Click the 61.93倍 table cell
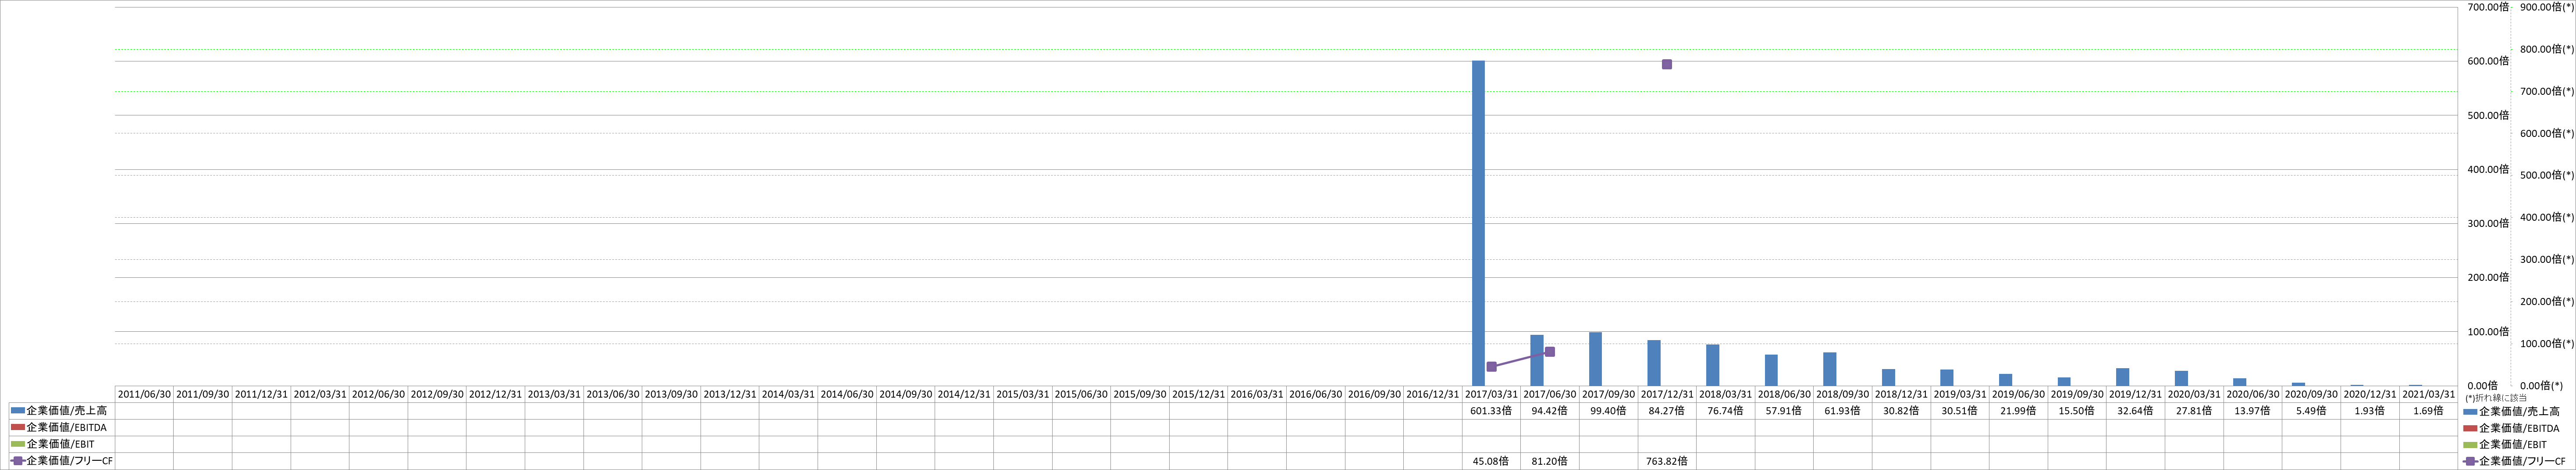This screenshot has height=470, width=2576. (x=1842, y=411)
